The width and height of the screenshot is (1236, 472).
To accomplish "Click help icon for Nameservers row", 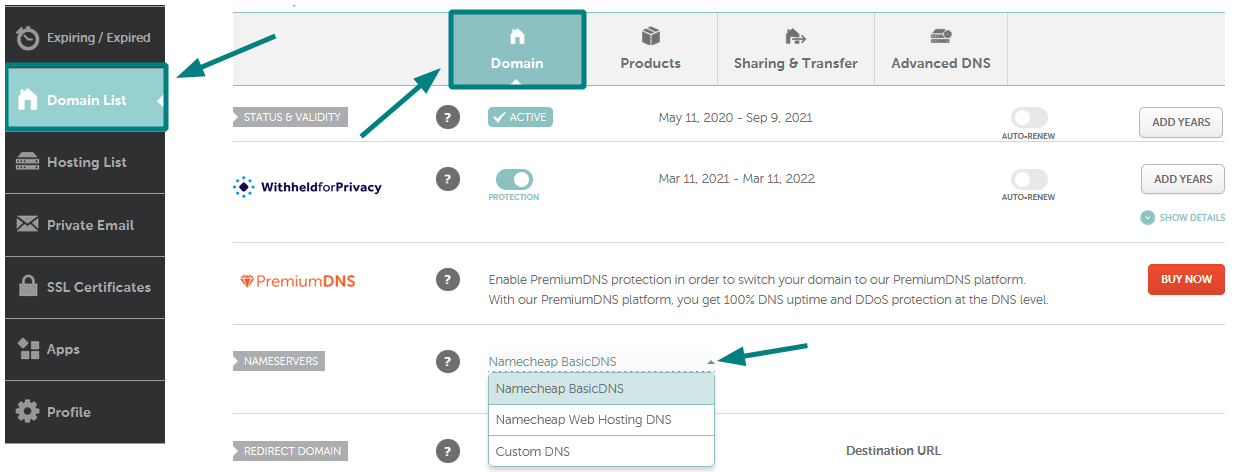I will click(448, 361).
